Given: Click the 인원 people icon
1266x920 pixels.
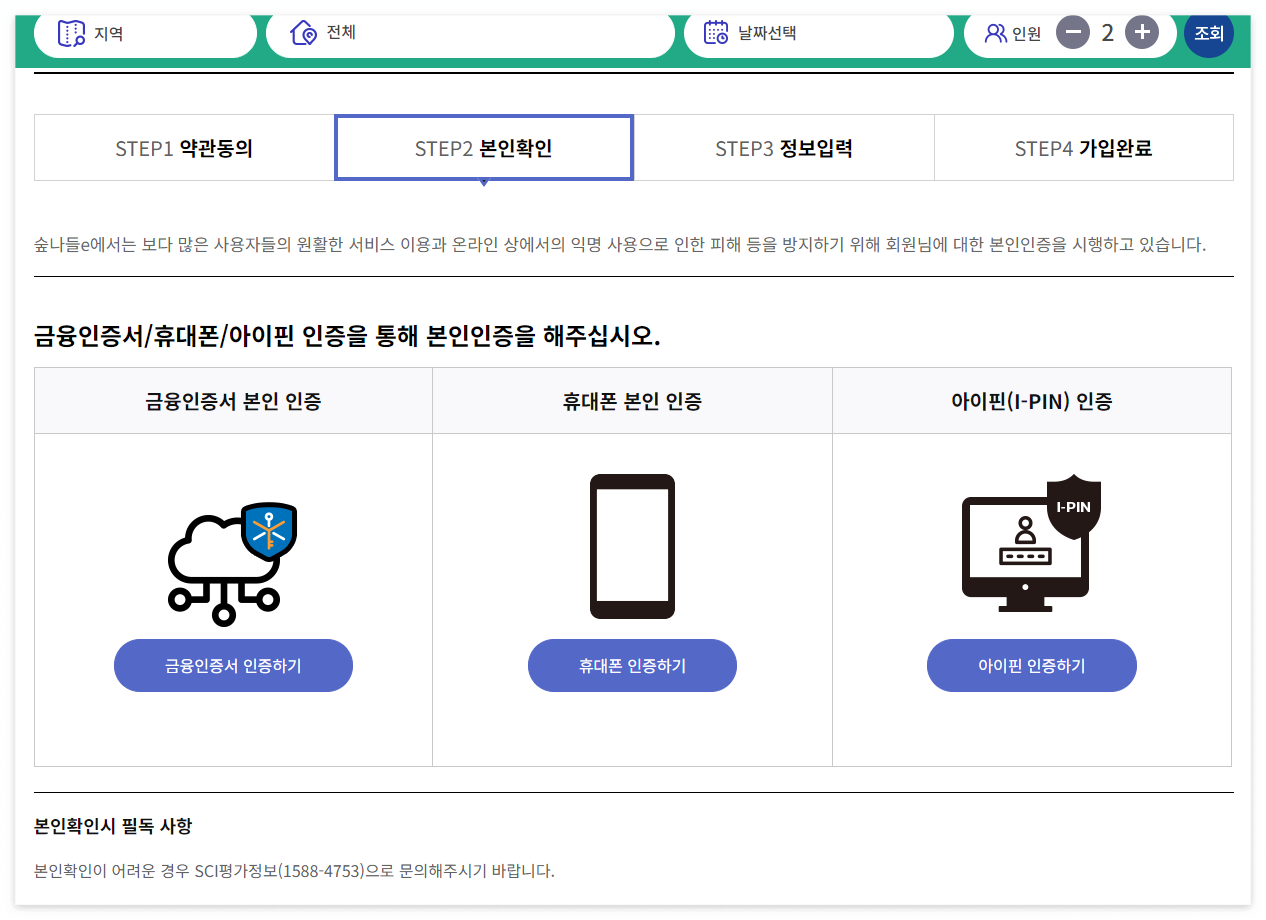Looking at the screenshot, I should (995, 32).
